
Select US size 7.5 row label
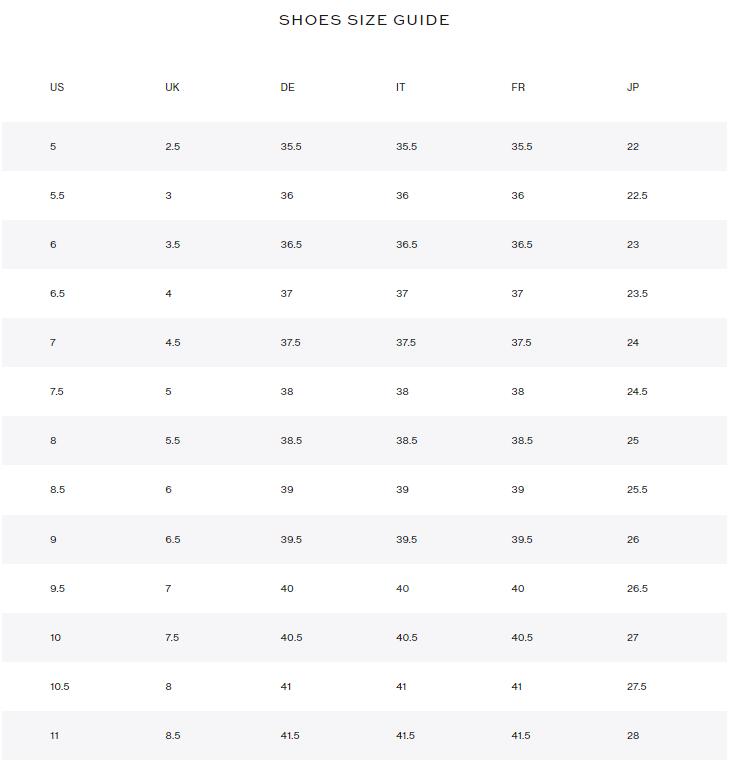click(x=57, y=392)
